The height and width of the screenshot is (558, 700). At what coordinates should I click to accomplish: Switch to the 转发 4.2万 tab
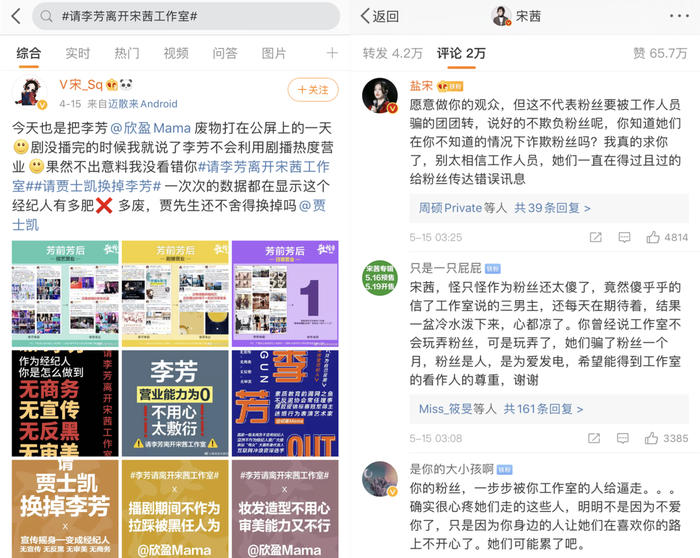pos(392,53)
